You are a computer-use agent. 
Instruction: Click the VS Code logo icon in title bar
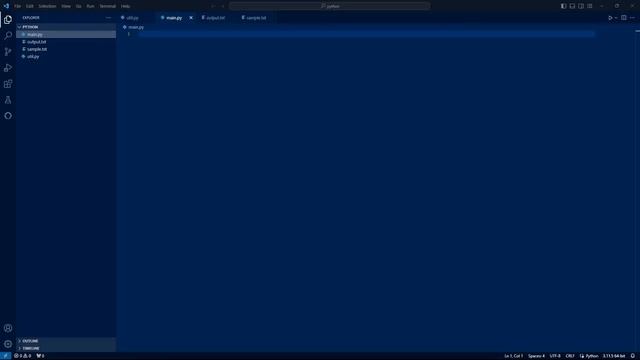pyautogui.click(x=6, y=6)
